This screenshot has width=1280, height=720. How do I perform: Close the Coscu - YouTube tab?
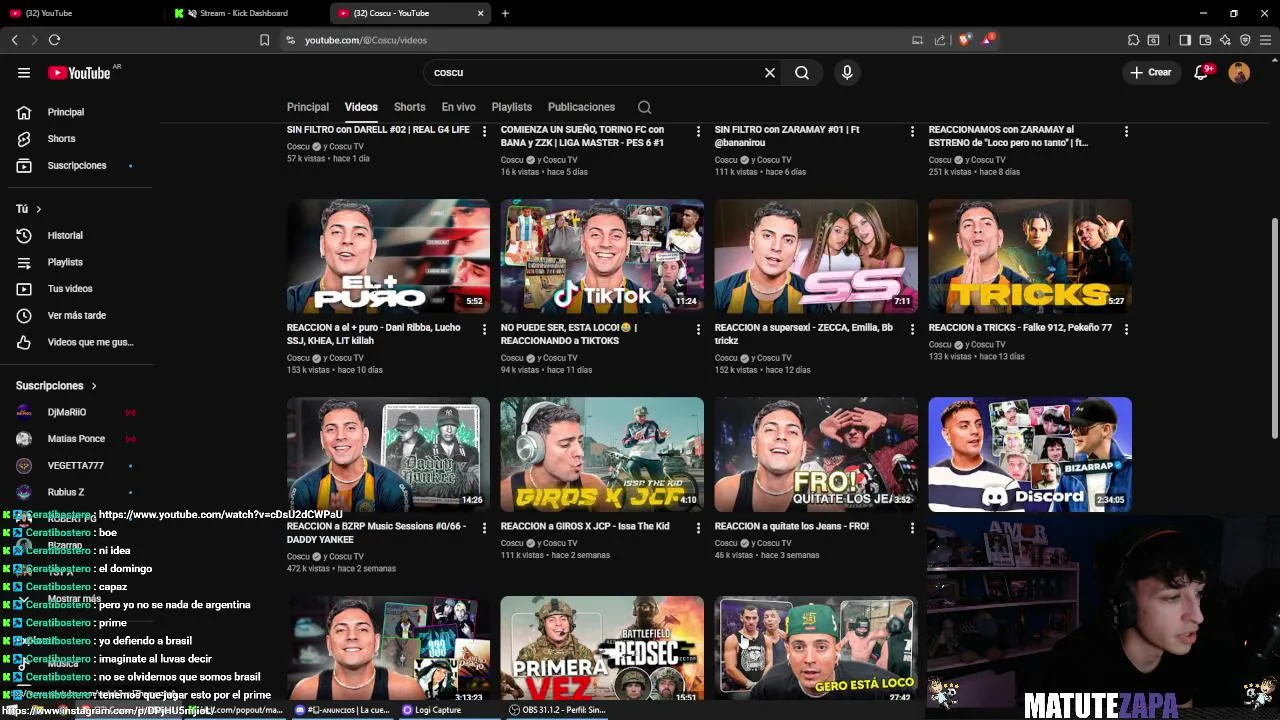(480, 13)
